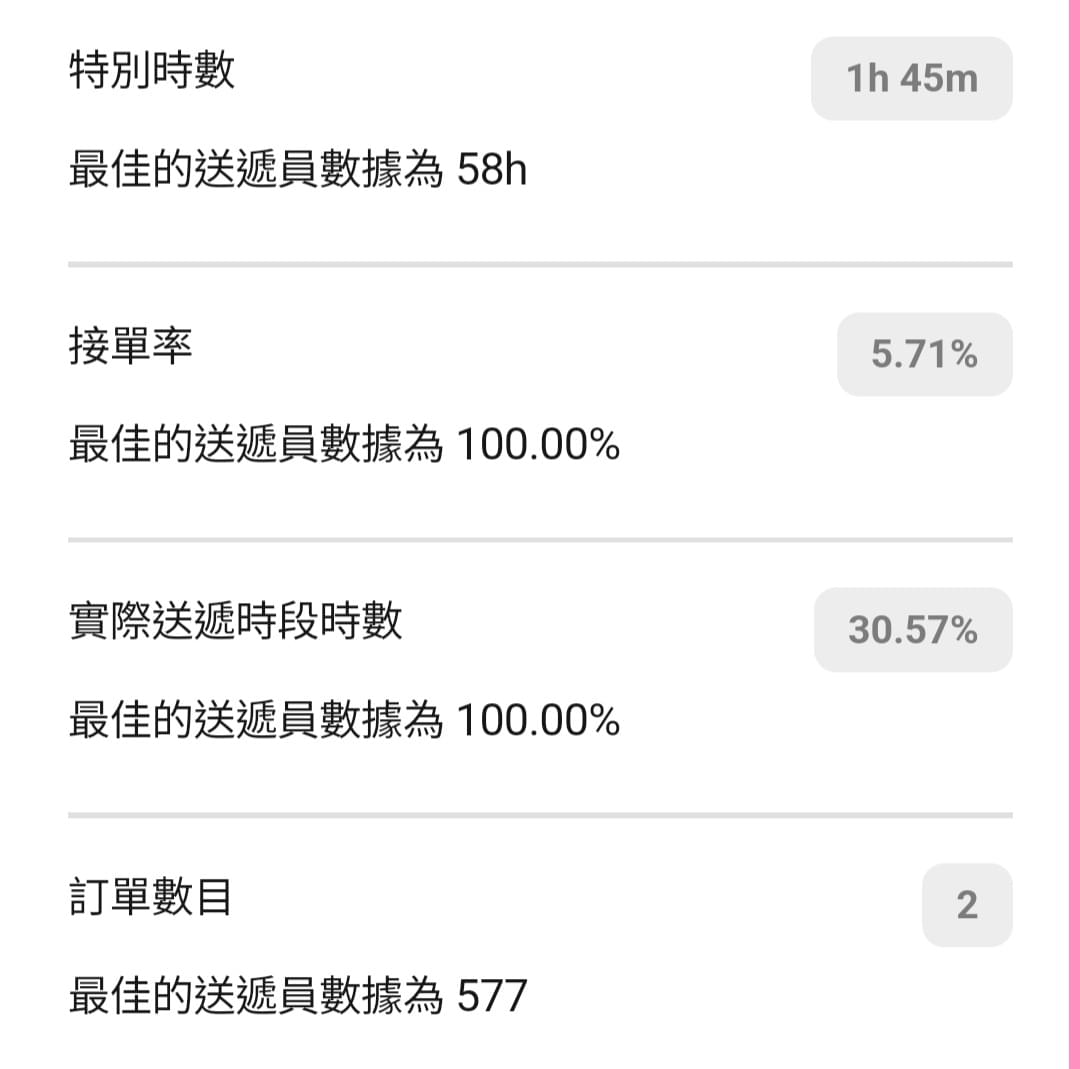Tap the 1h 45m special hours badge
The height and width of the screenshot is (1069, 1080).
(911, 79)
